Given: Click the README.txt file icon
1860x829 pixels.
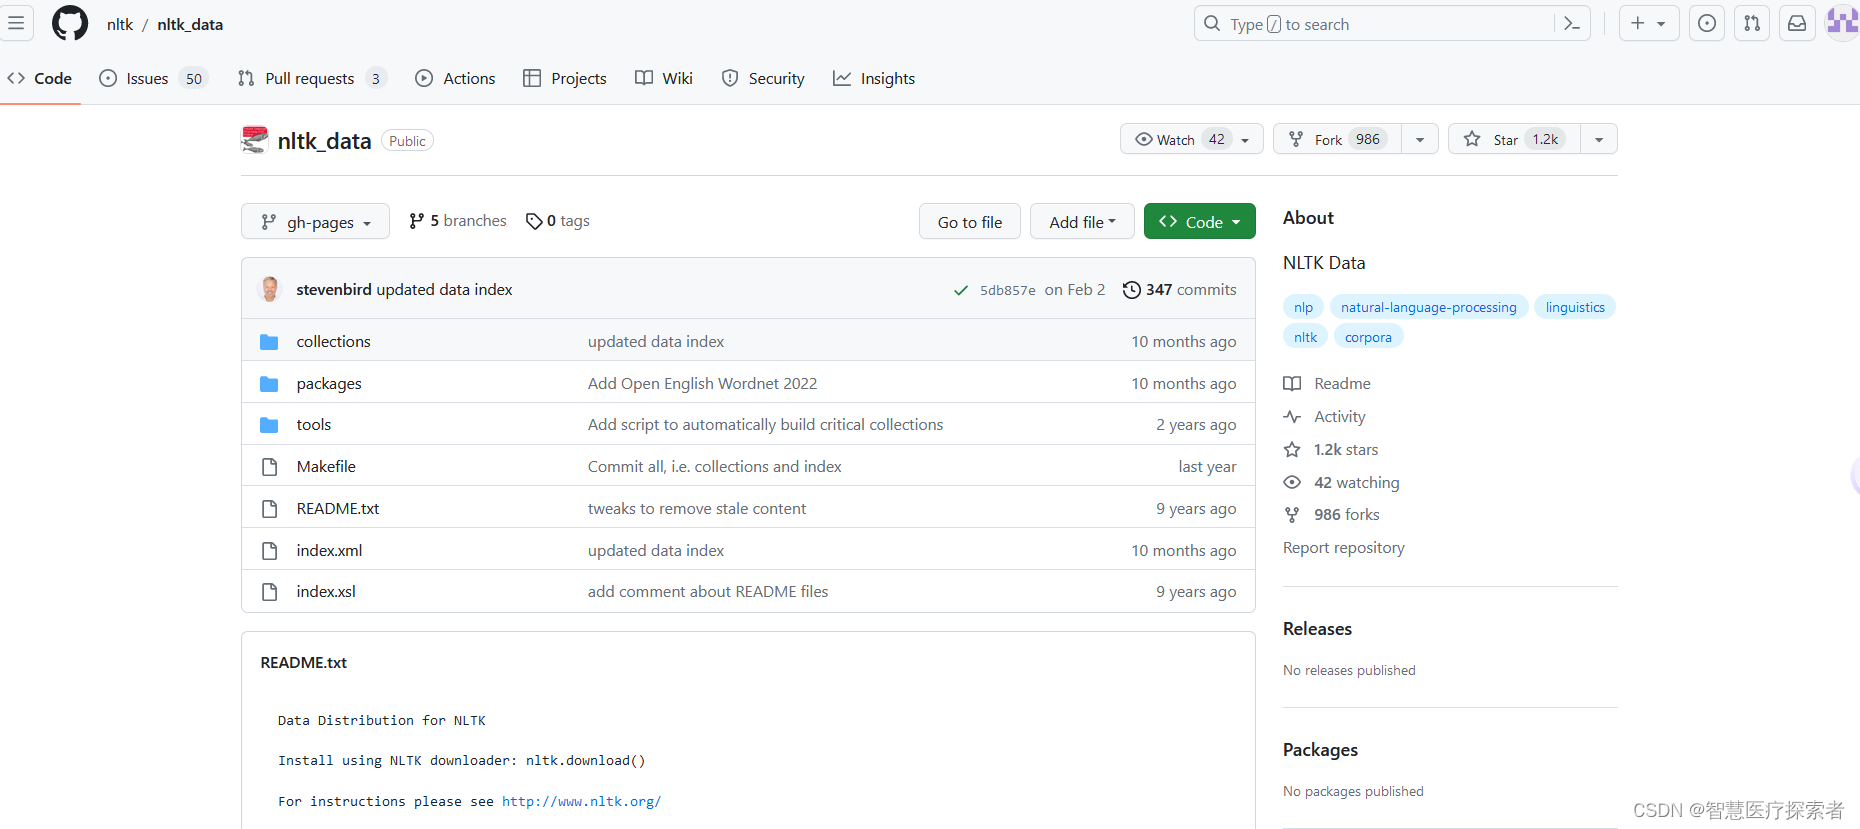Looking at the screenshot, I should (269, 509).
